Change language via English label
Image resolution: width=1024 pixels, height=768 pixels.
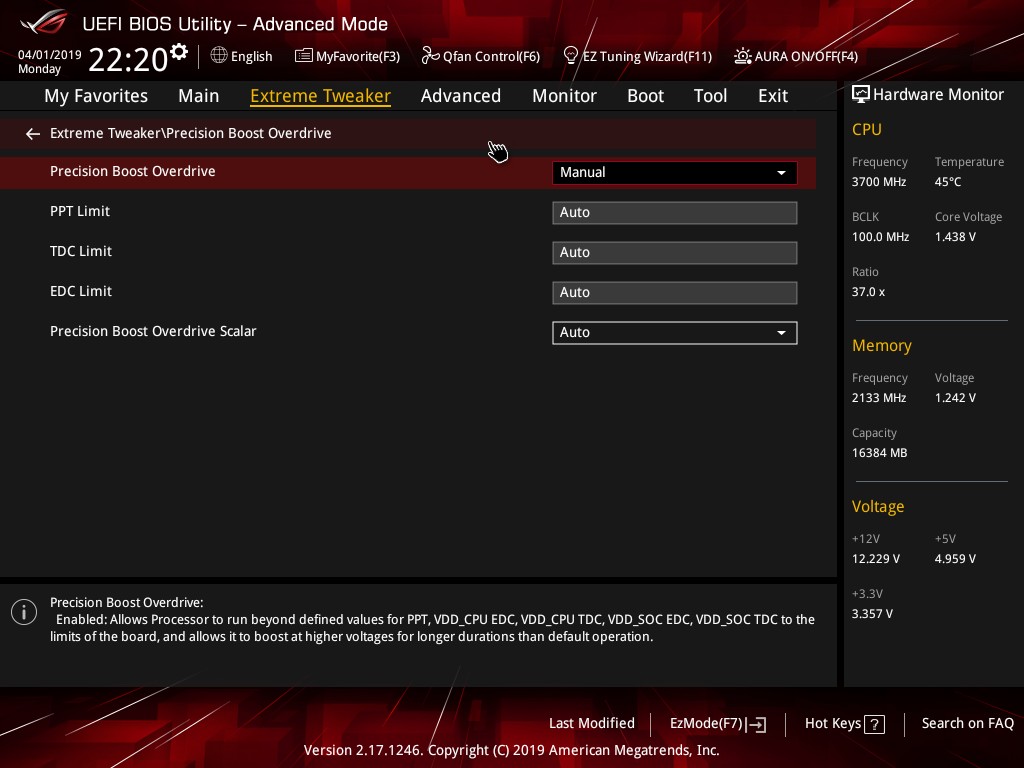(x=251, y=56)
